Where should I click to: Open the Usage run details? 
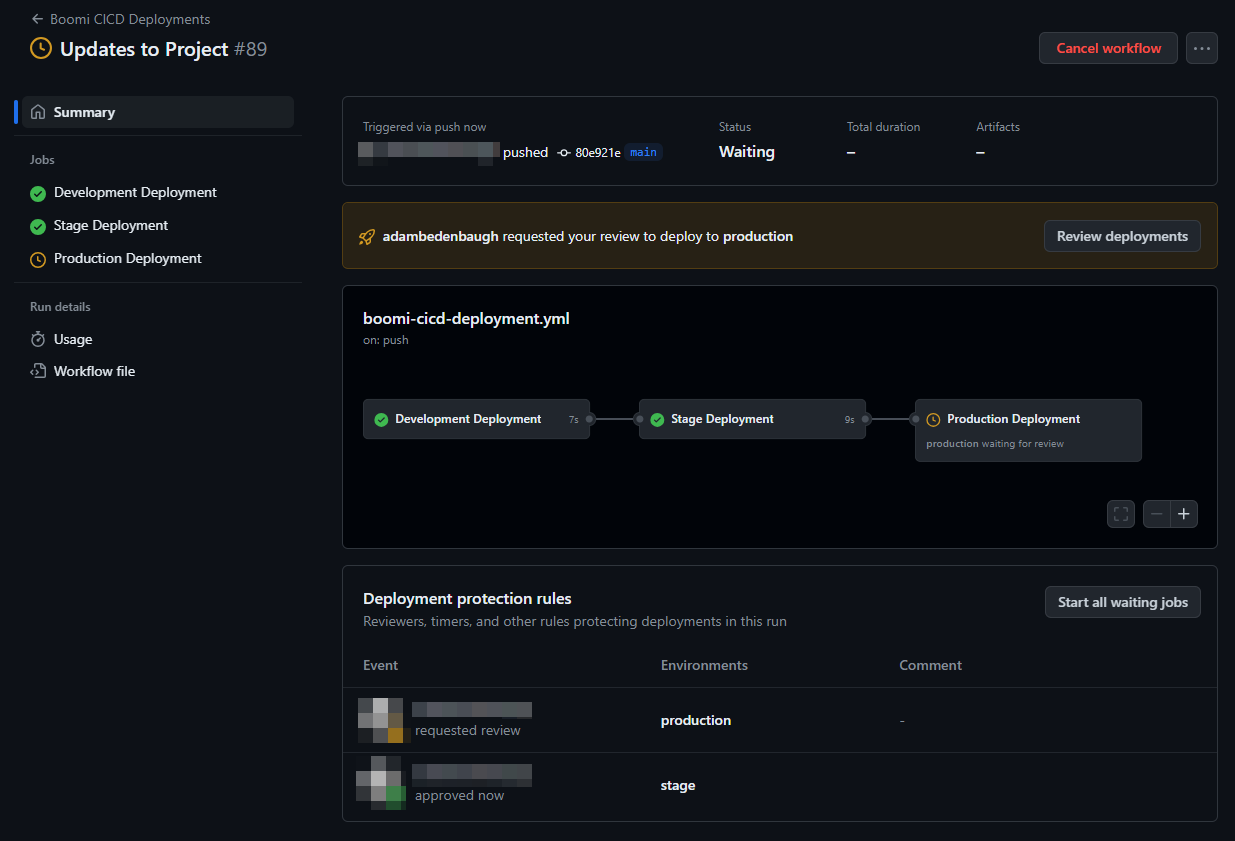point(73,339)
